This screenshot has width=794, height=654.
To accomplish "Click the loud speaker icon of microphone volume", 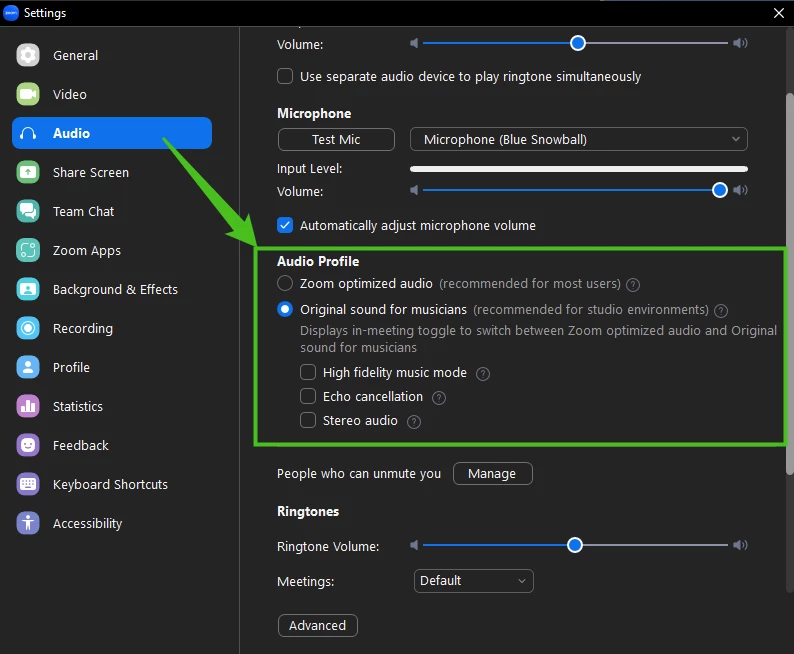I will (x=740, y=190).
